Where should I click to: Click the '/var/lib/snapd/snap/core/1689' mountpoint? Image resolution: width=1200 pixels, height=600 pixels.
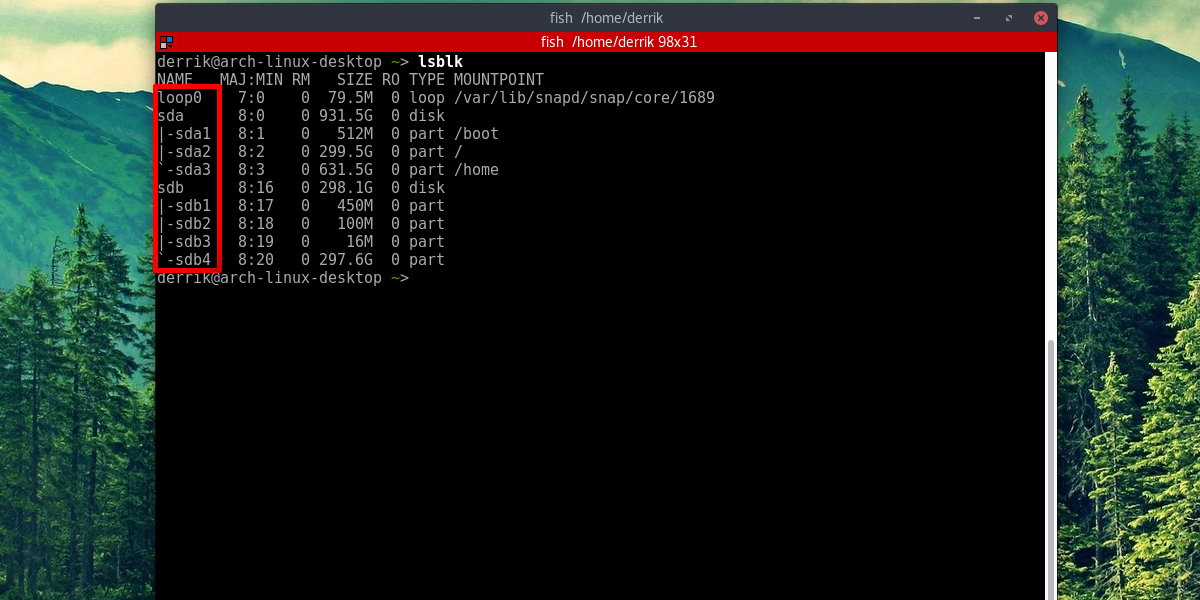(584, 98)
